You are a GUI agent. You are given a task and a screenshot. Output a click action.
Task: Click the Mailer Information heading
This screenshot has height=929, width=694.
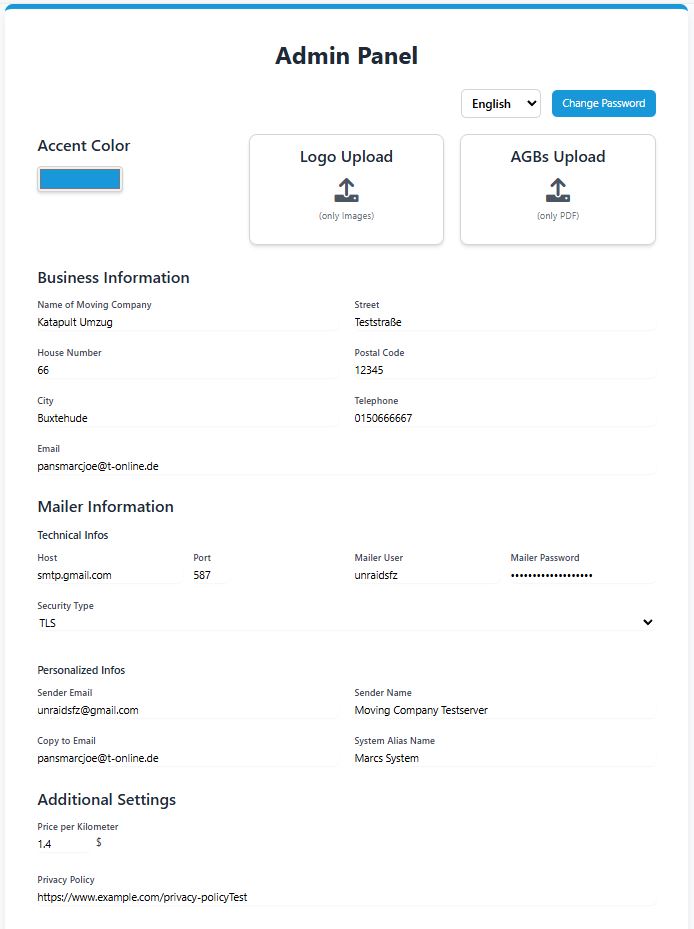[105, 507]
